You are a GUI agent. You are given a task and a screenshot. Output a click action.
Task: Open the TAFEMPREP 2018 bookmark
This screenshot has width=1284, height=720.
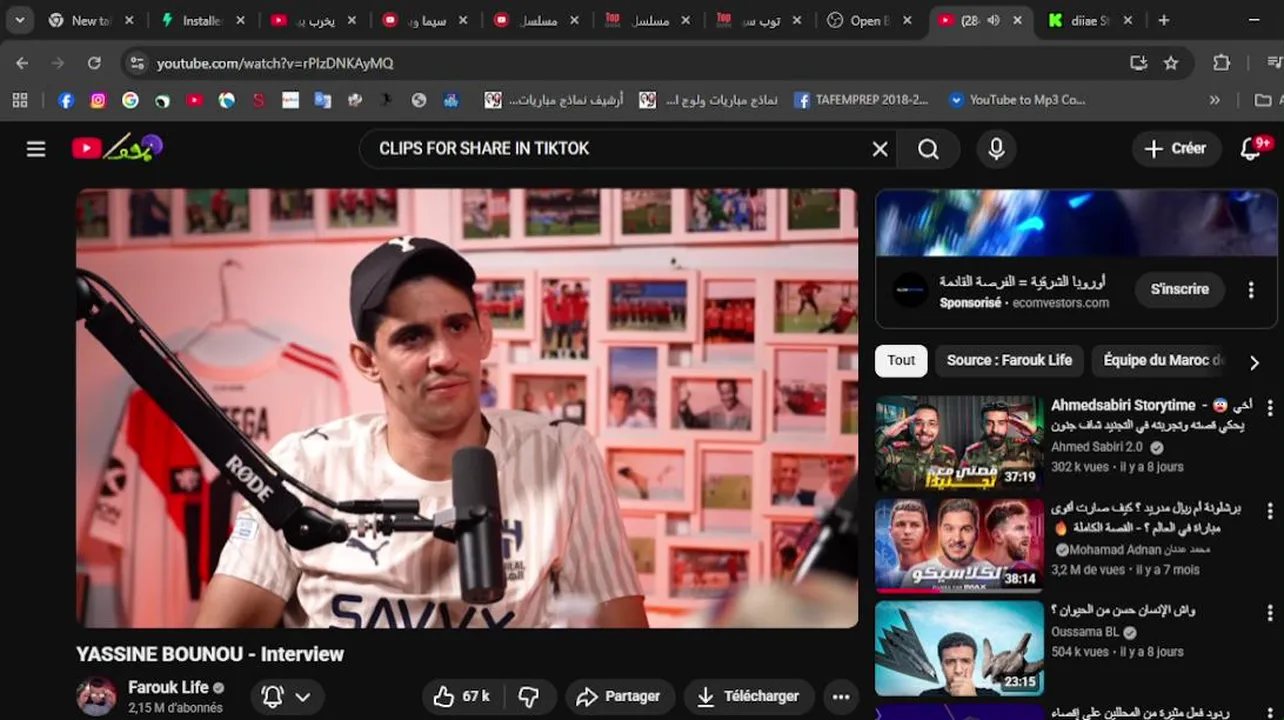(x=862, y=100)
